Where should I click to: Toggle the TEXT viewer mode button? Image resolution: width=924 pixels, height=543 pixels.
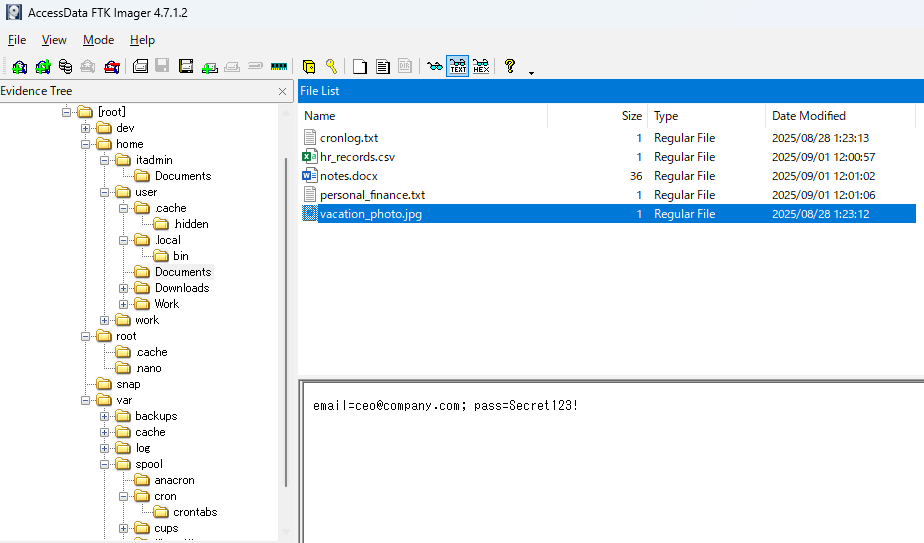pos(458,66)
